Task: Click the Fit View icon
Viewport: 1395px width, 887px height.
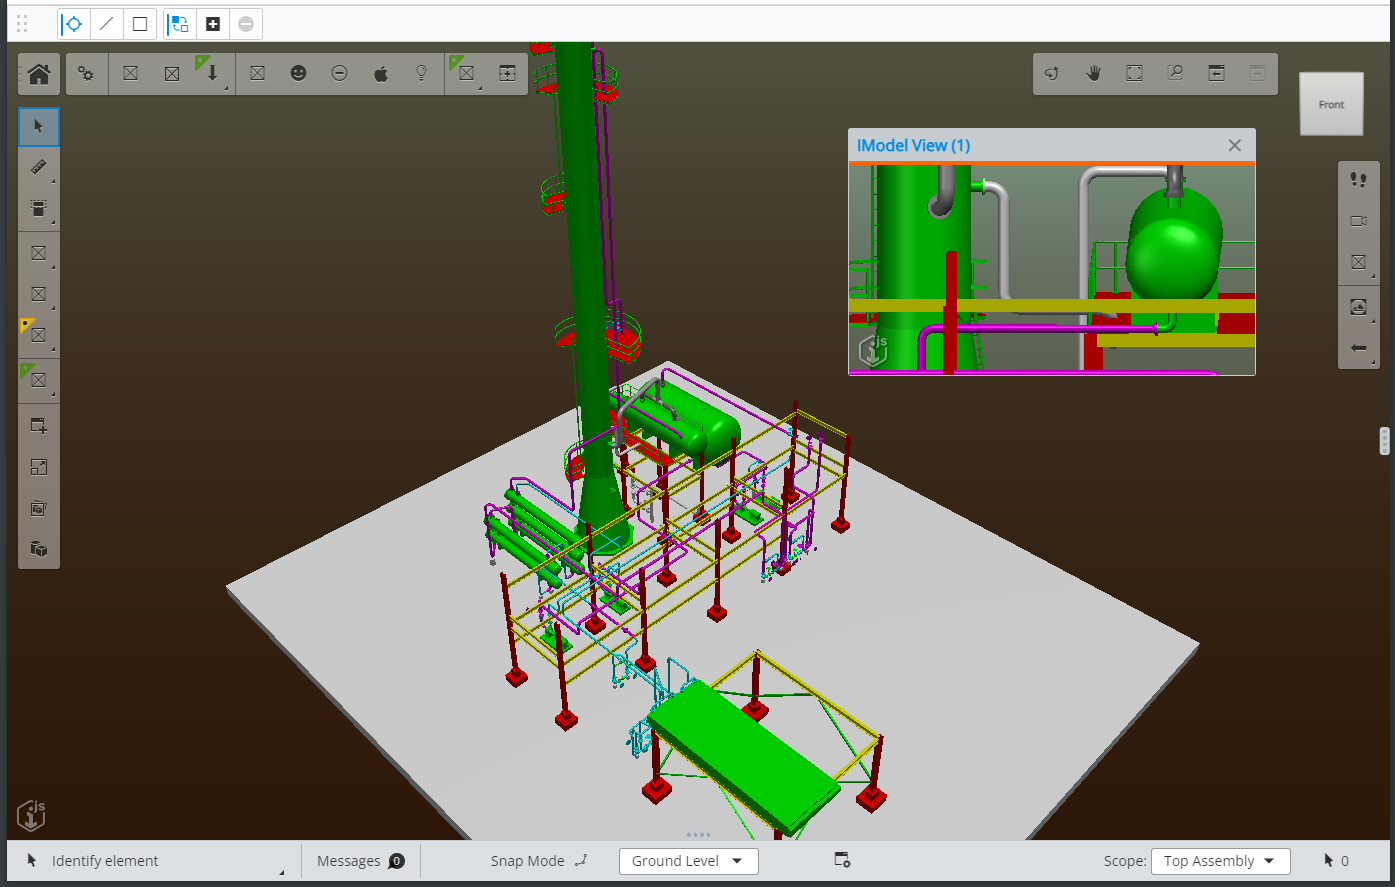Action: coord(1135,74)
